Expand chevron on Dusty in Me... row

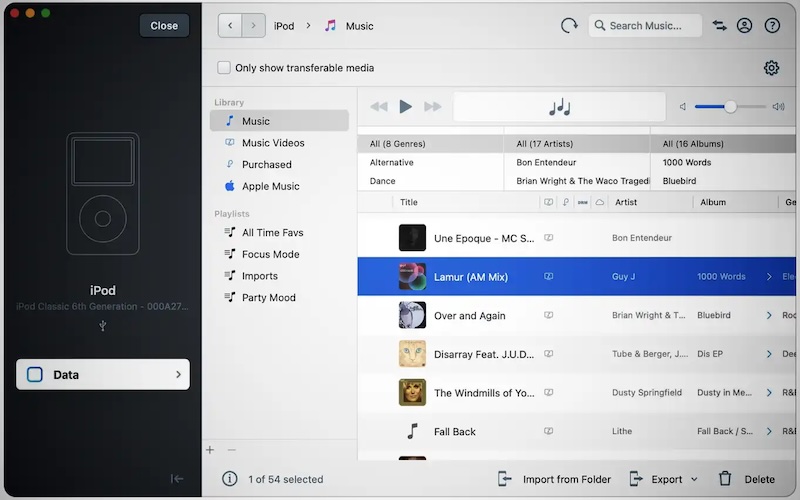(x=769, y=392)
